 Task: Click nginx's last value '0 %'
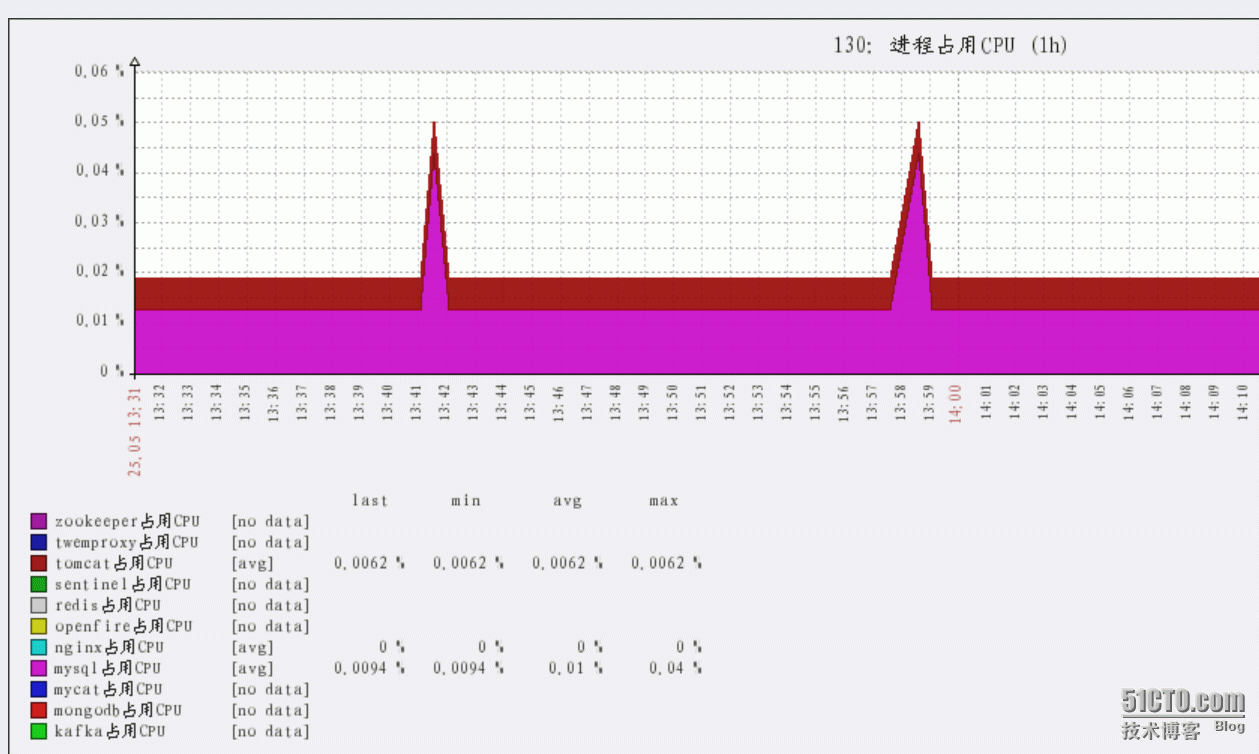coord(392,647)
